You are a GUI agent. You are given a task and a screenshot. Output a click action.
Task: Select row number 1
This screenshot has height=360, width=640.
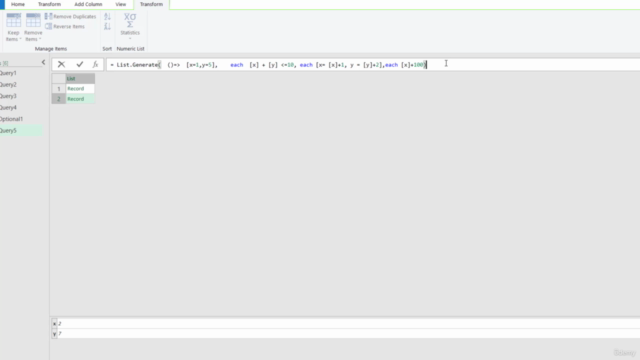tap(58, 89)
